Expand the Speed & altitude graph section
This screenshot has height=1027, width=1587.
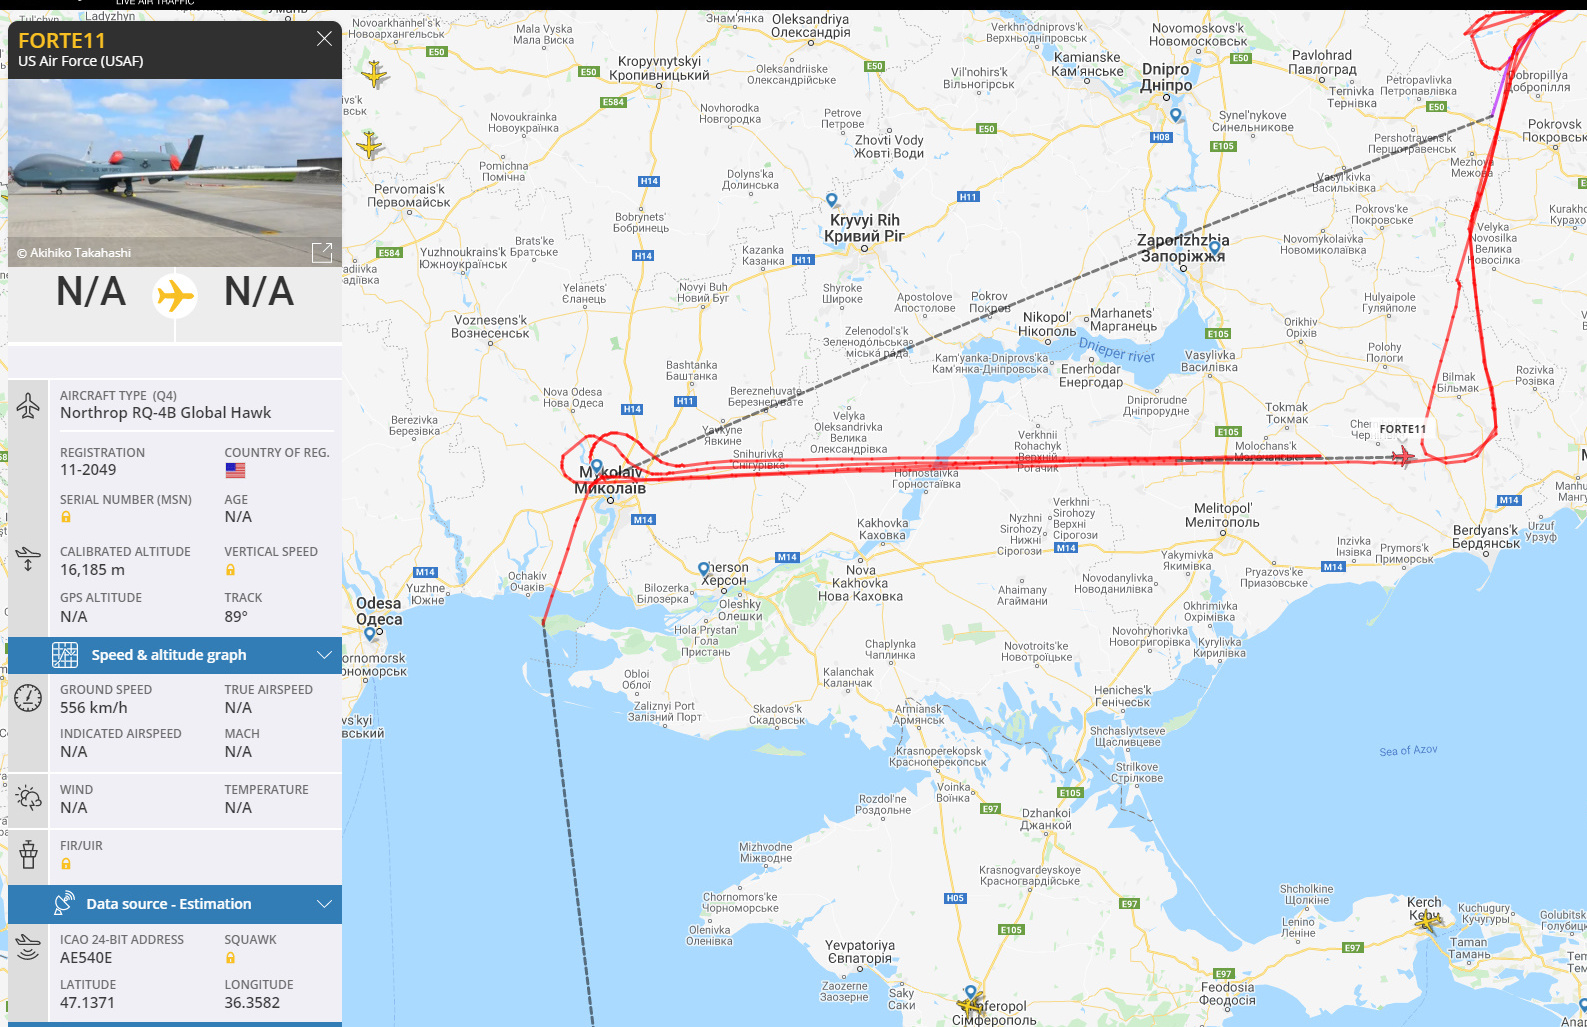(175, 655)
